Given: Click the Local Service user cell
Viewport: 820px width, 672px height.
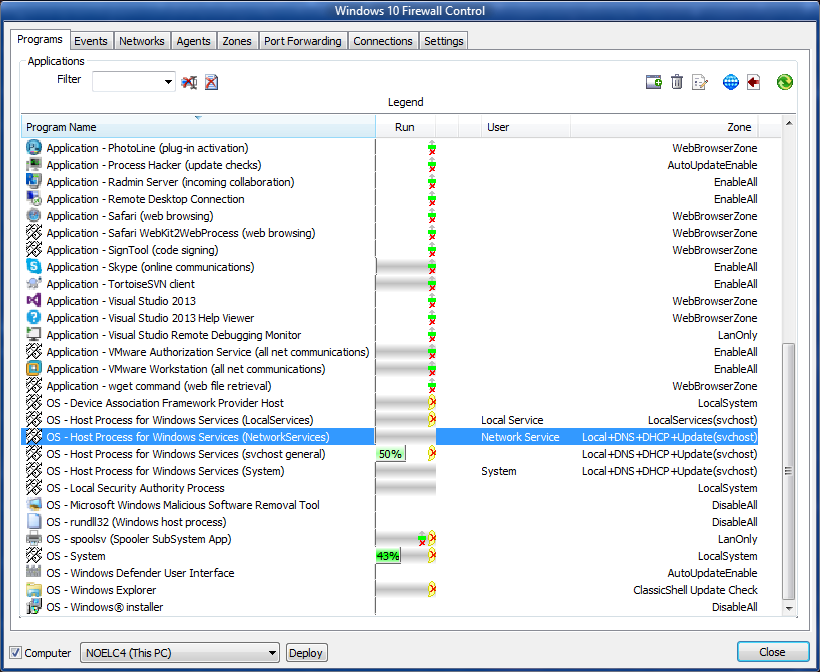Looking at the screenshot, I should [512, 420].
